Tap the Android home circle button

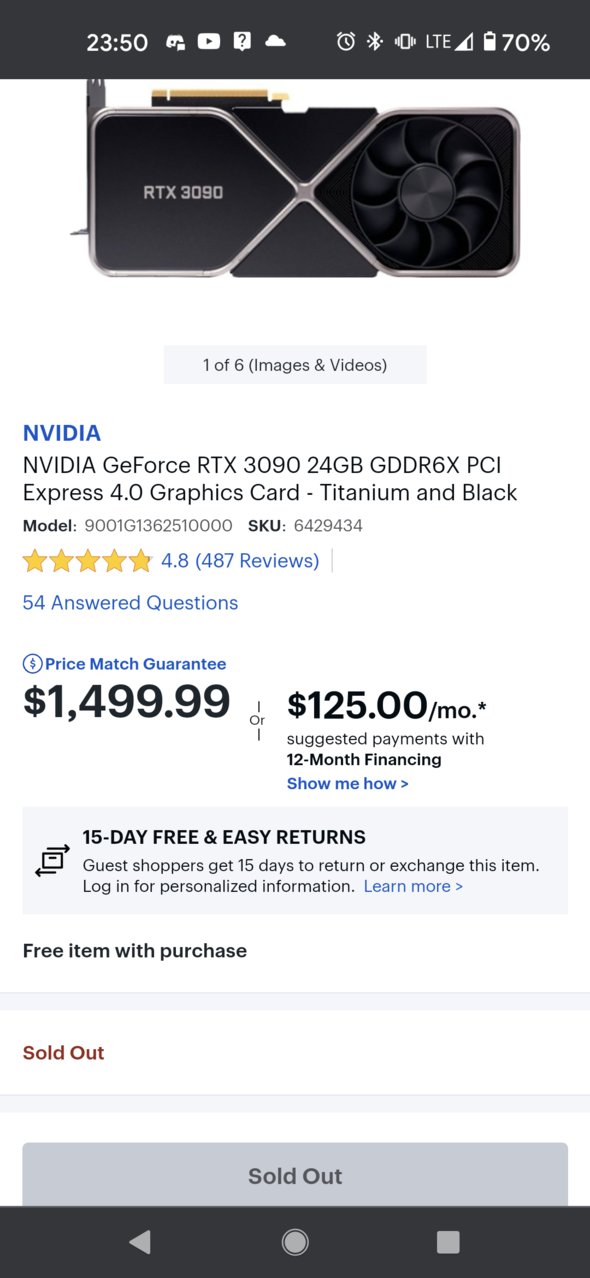(295, 1242)
